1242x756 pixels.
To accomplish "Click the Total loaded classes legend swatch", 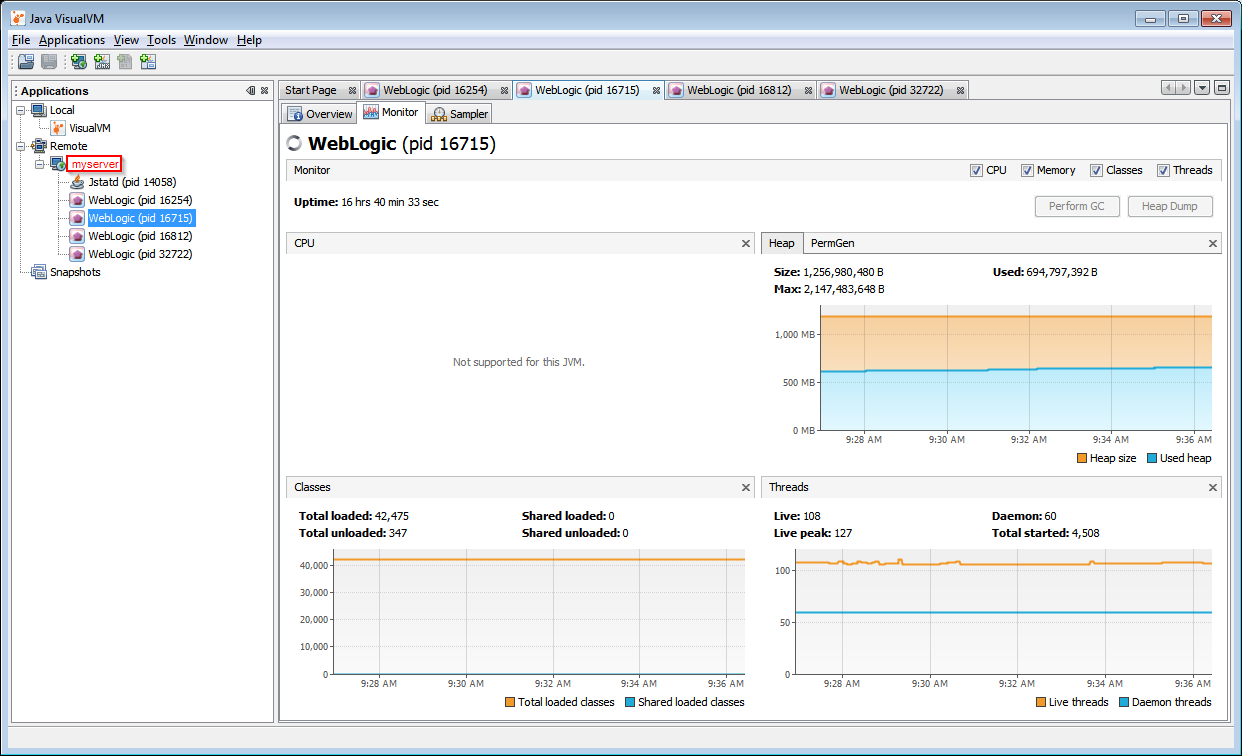I will click(x=510, y=702).
